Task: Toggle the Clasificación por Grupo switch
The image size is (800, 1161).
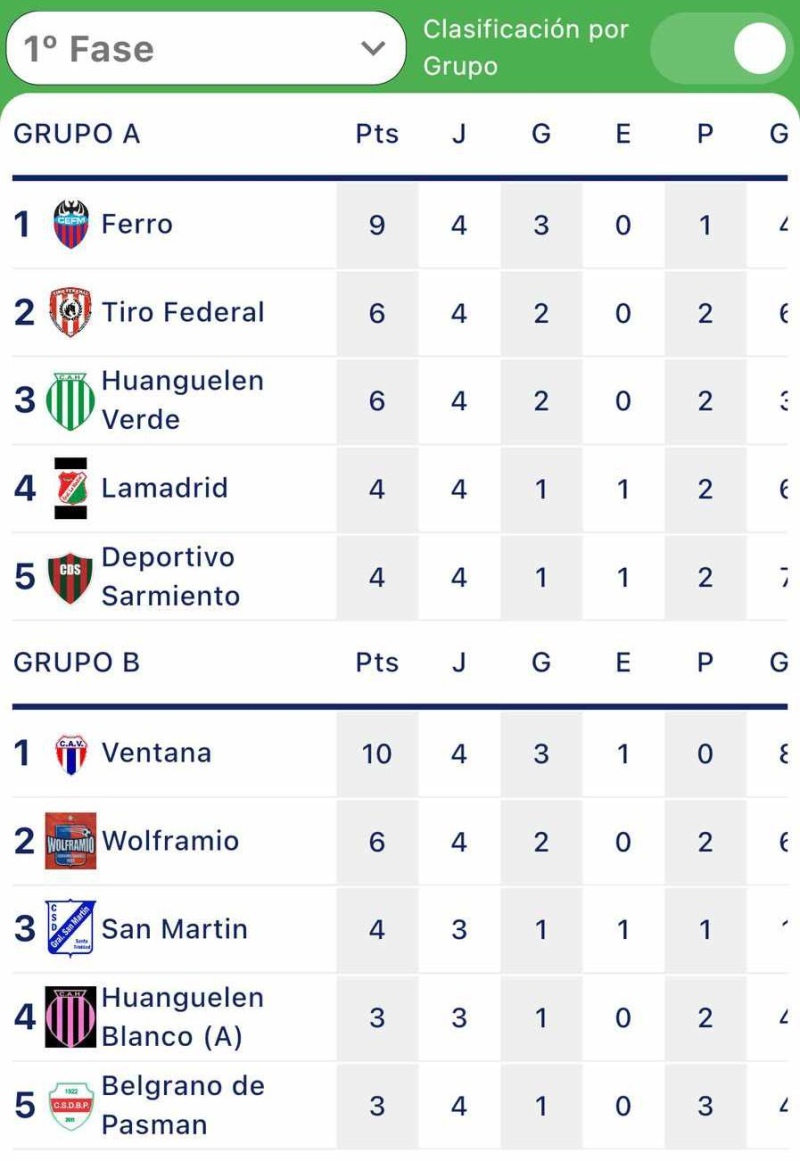Action: tap(720, 48)
